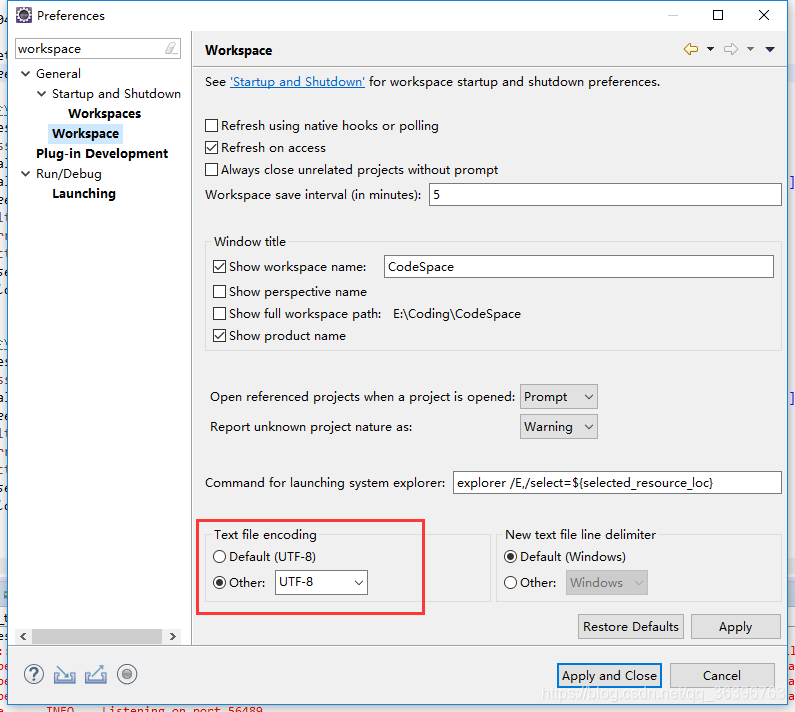795x712 pixels.
Task: Select Plug-in Development tree item
Action: 102,154
